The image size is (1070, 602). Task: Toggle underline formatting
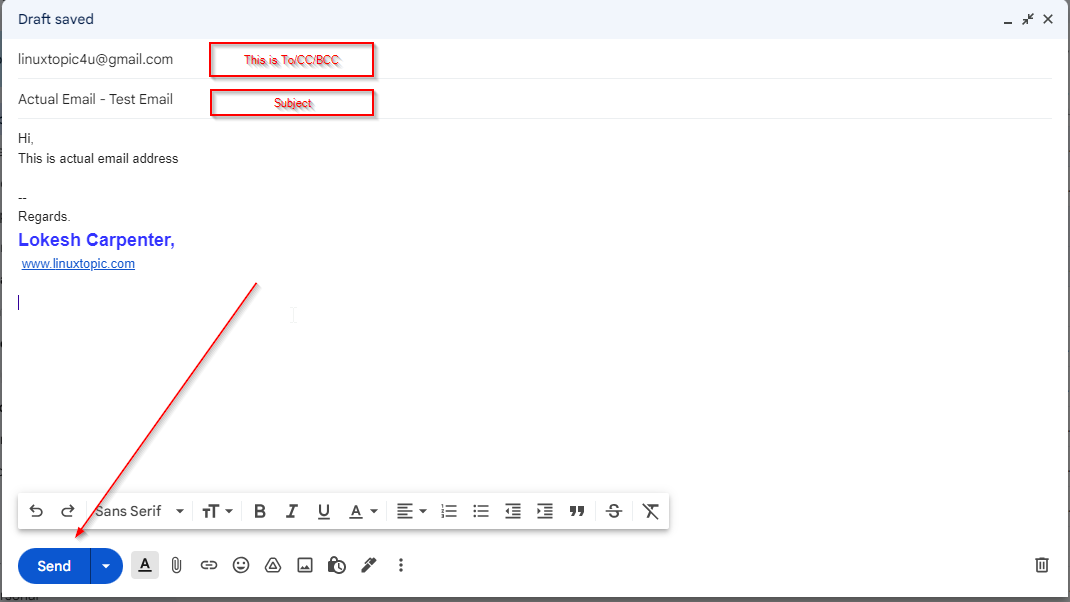point(323,511)
